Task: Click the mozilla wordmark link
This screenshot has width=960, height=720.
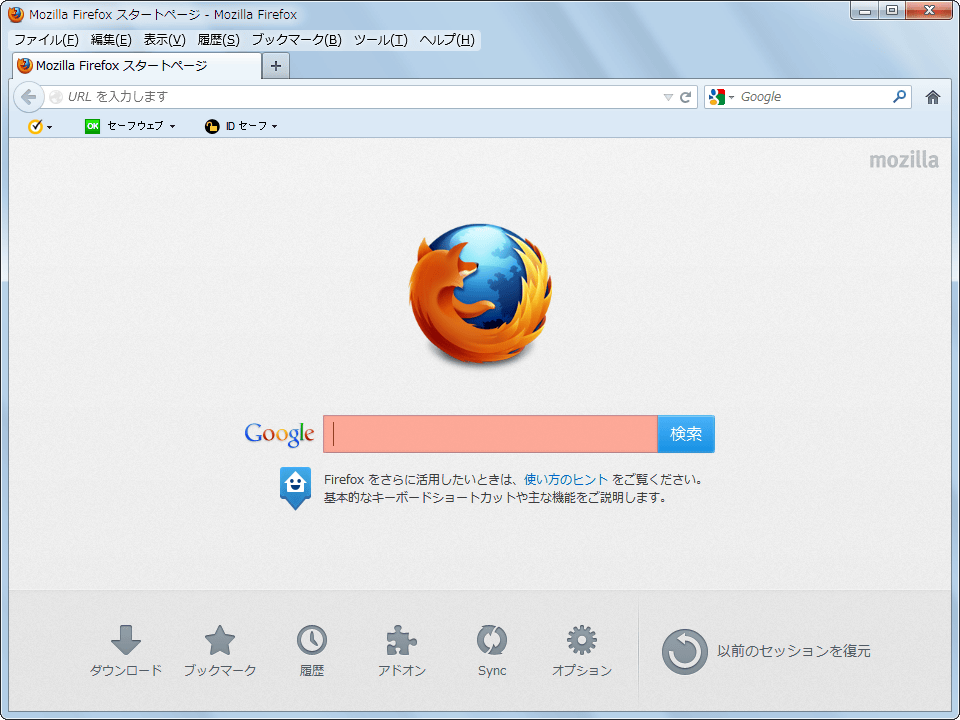Action: click(904, 160)
